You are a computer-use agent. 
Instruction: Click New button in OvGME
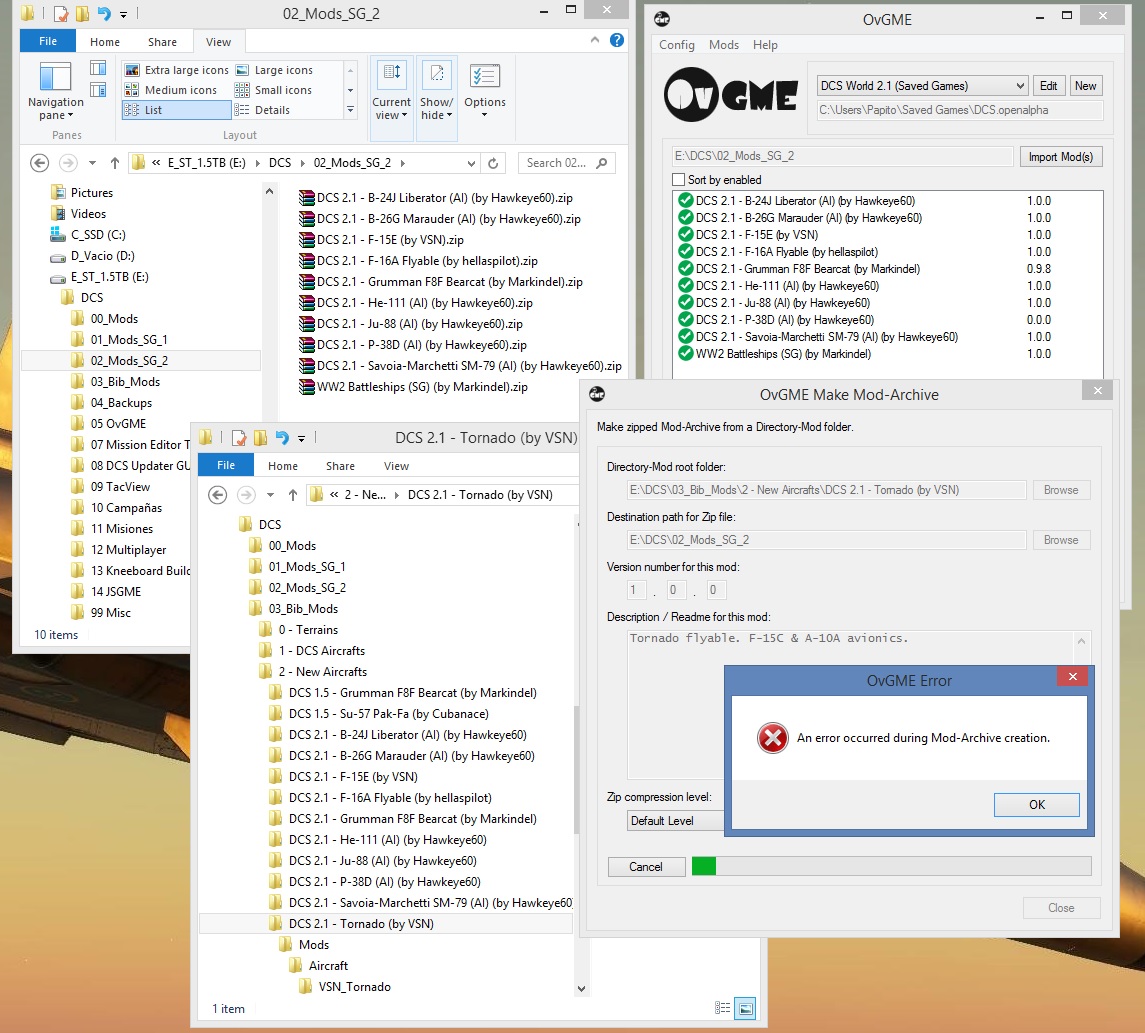[1085, 86]
